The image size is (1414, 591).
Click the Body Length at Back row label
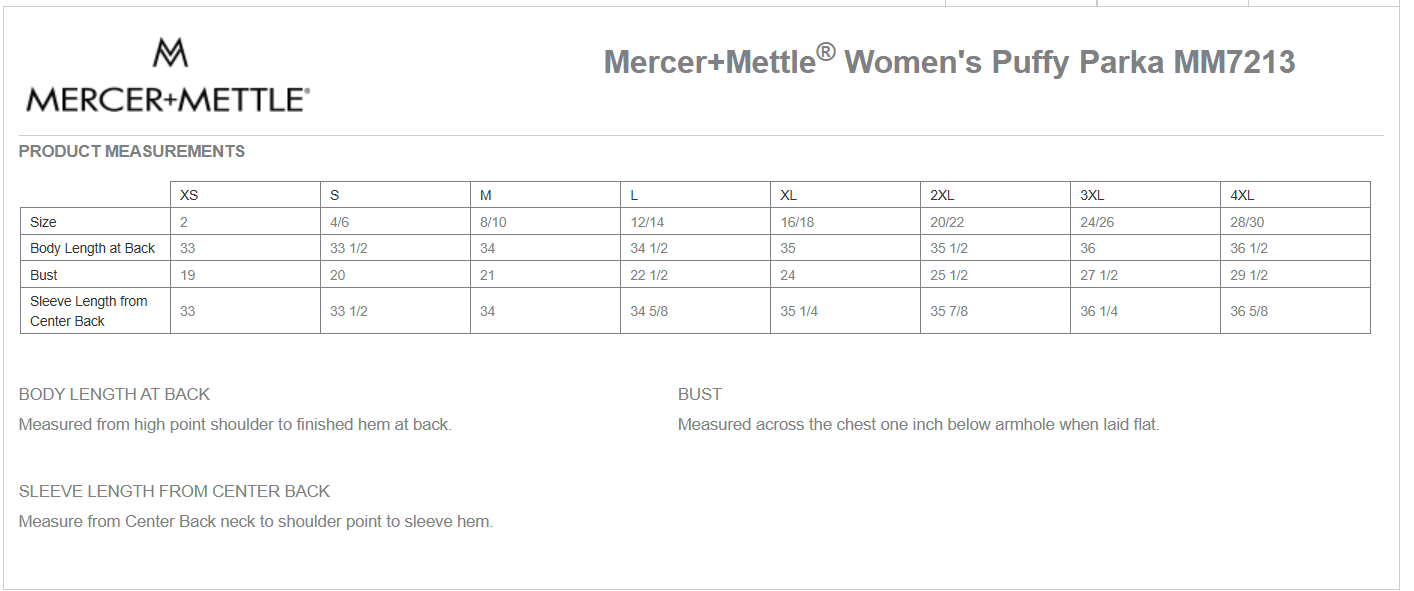coord(93,248)
